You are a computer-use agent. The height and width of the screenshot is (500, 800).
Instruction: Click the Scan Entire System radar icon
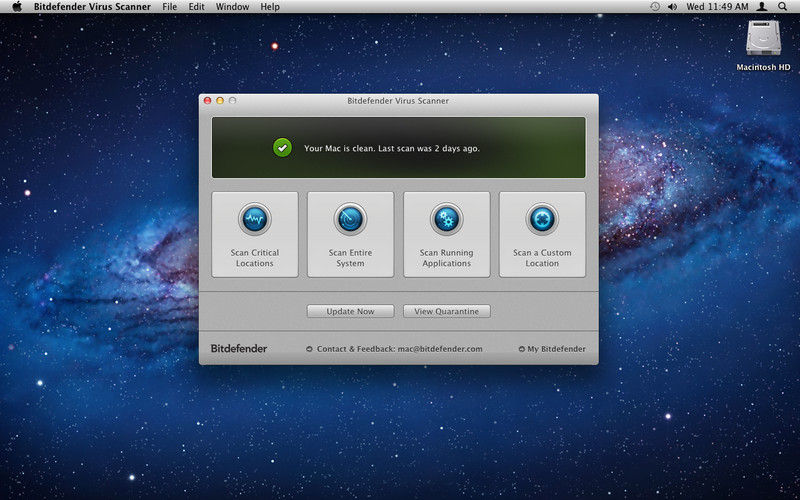coord(351,219)
